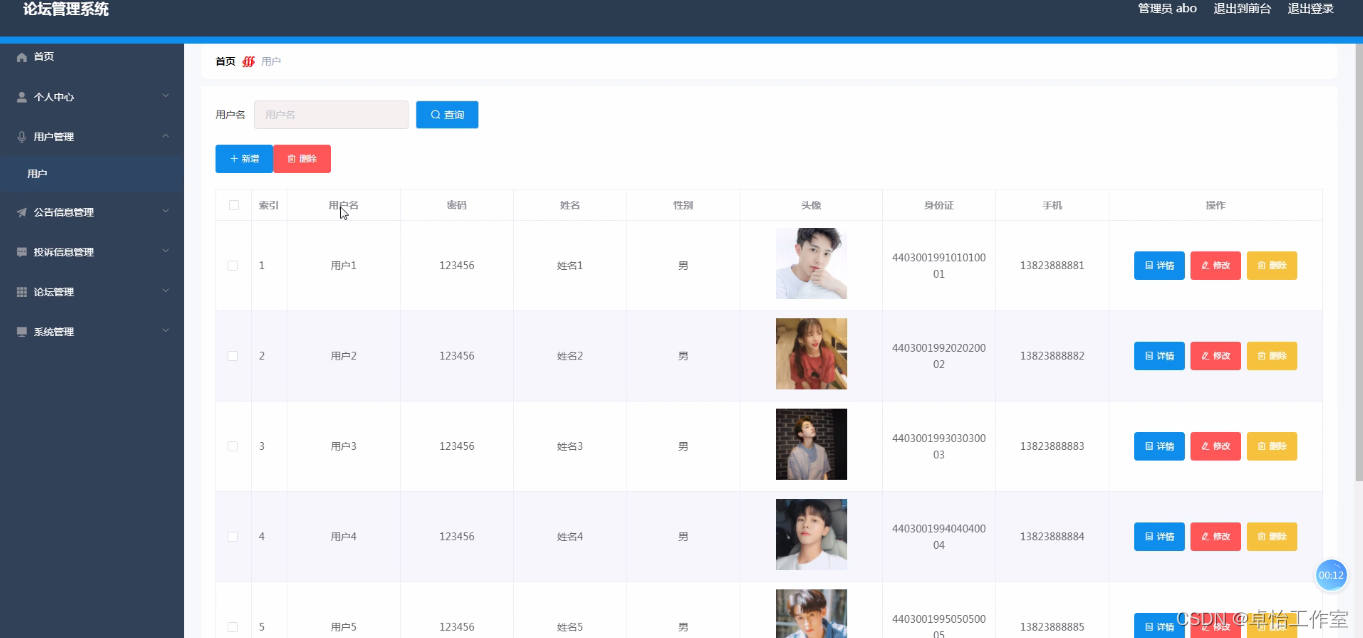Click the 用户名 column header

344,205
